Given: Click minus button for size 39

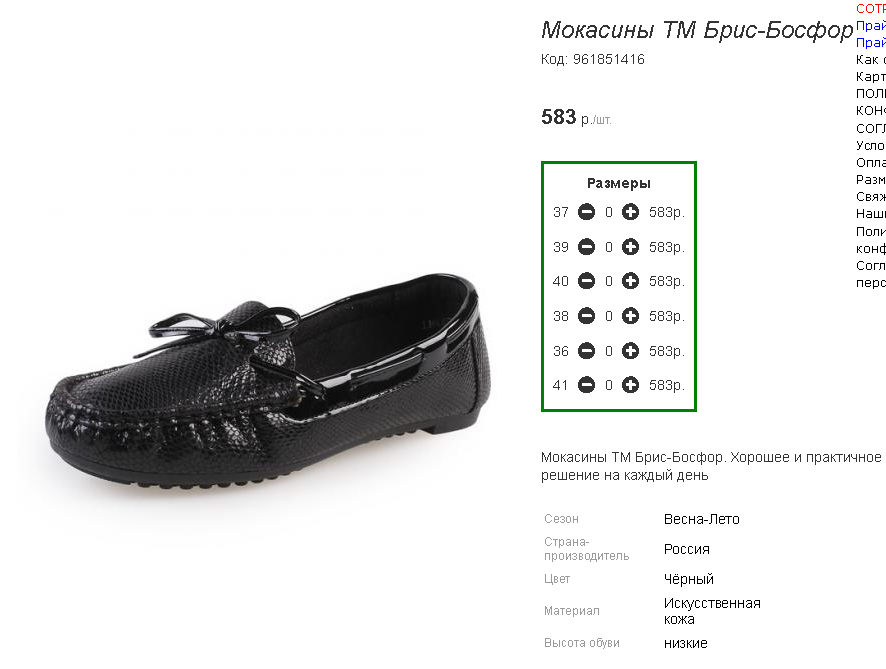Looking at the screenshot, I should (587, 247).
